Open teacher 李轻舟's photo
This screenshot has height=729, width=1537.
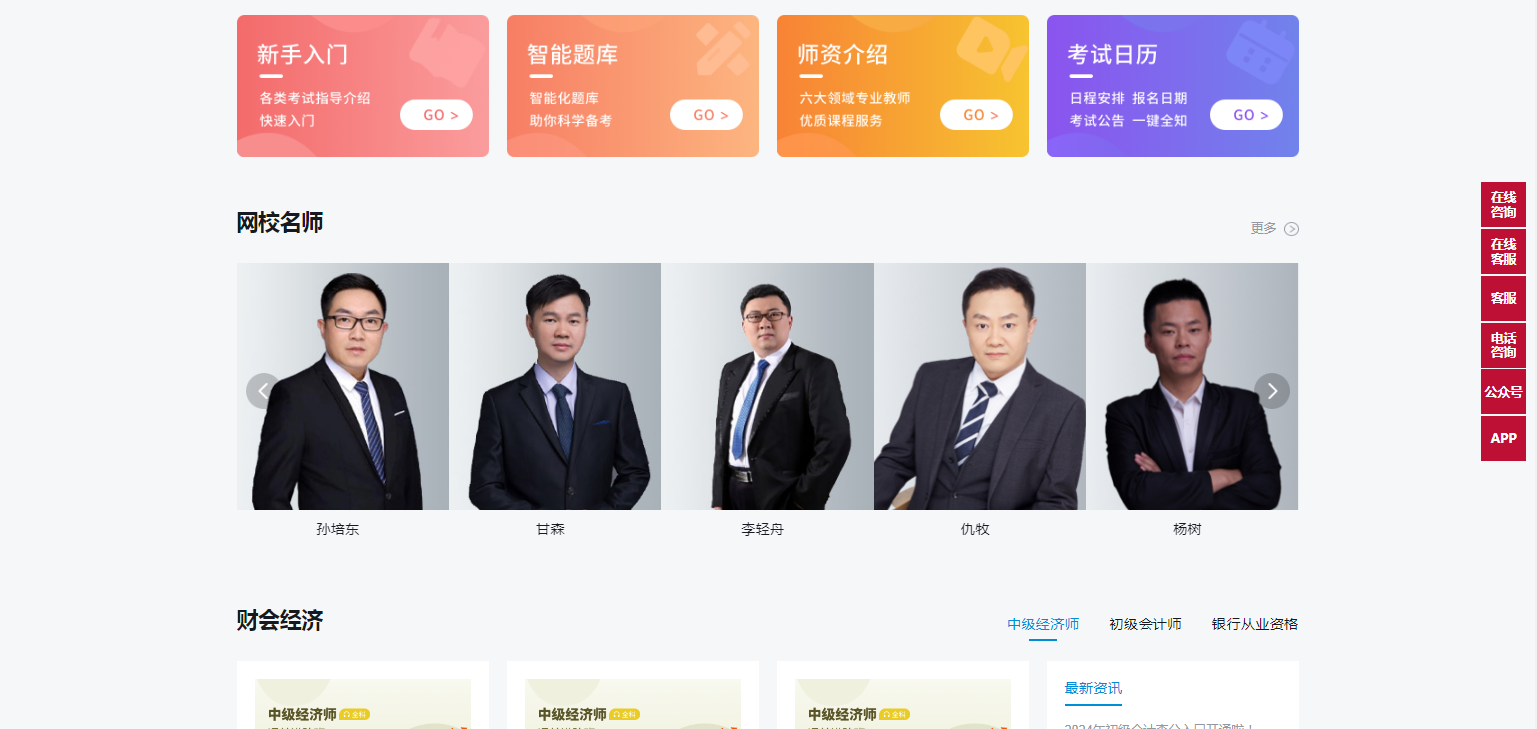point(768,386)
